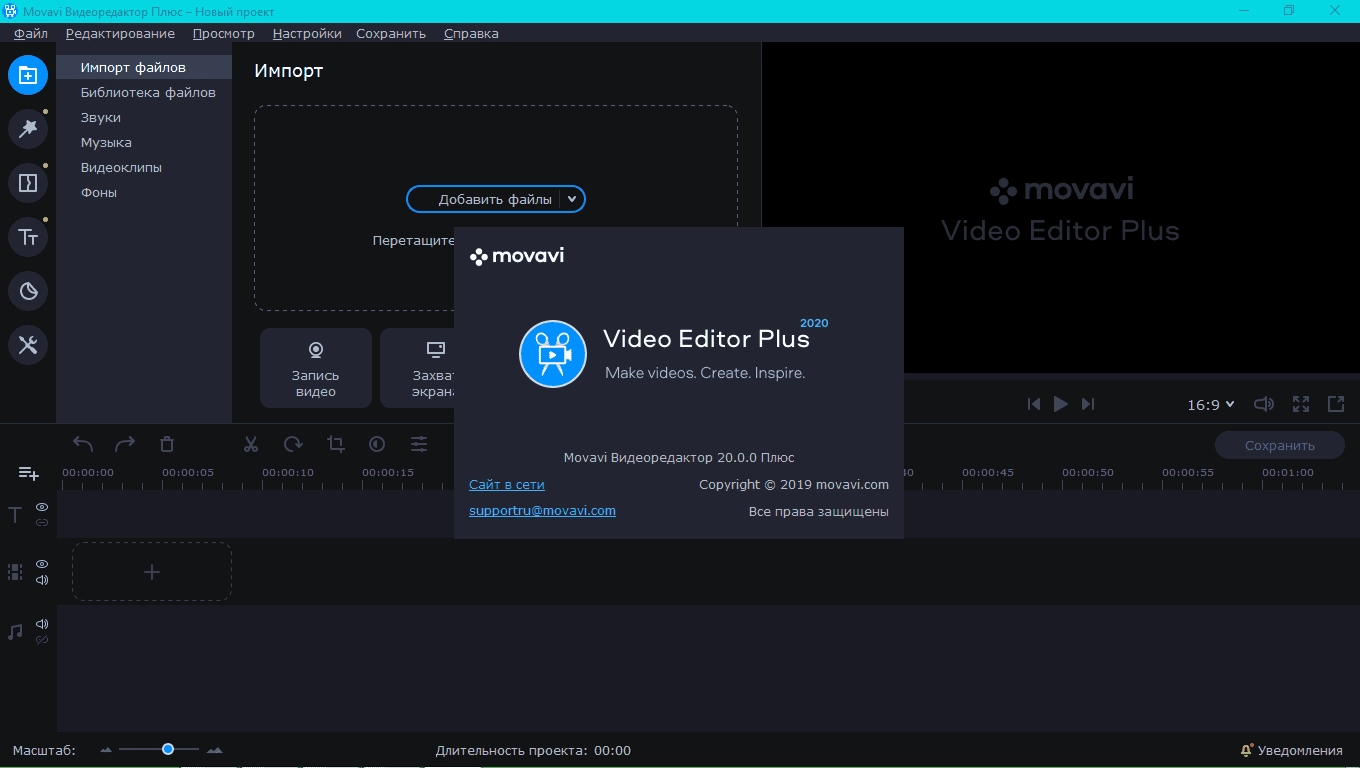Switch preview to full screen
Viewport: 1360px width, 768px height.
click(1301, 404)
